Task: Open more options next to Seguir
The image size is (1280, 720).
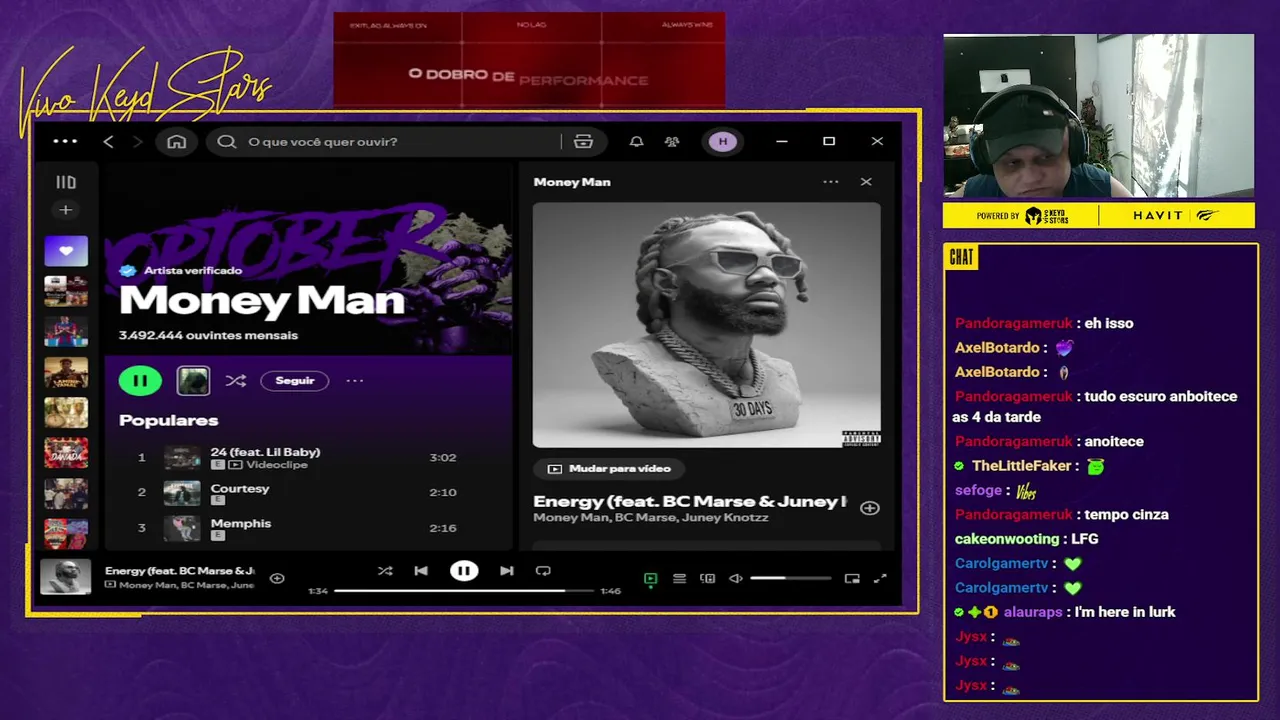Action: [355, 380]
